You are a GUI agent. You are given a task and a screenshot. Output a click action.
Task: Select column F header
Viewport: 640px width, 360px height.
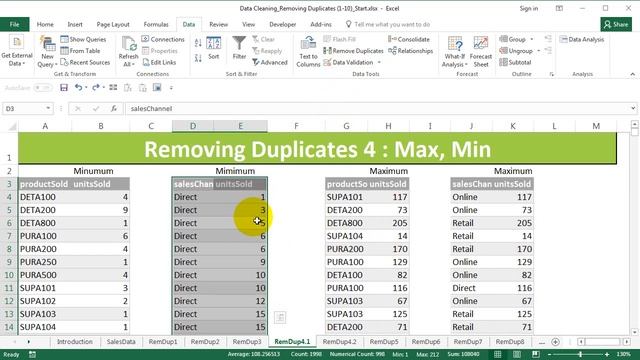point(296,126)
